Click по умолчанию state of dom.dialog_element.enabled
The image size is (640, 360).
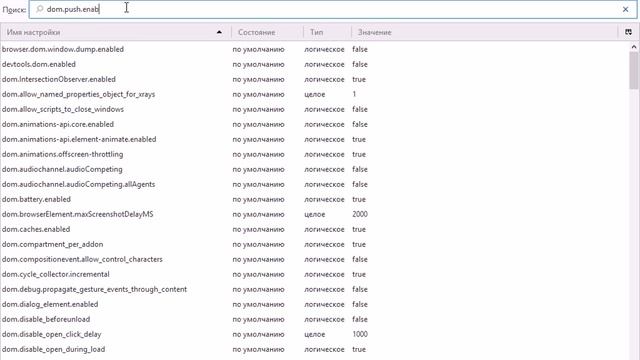tap(258, 304)
